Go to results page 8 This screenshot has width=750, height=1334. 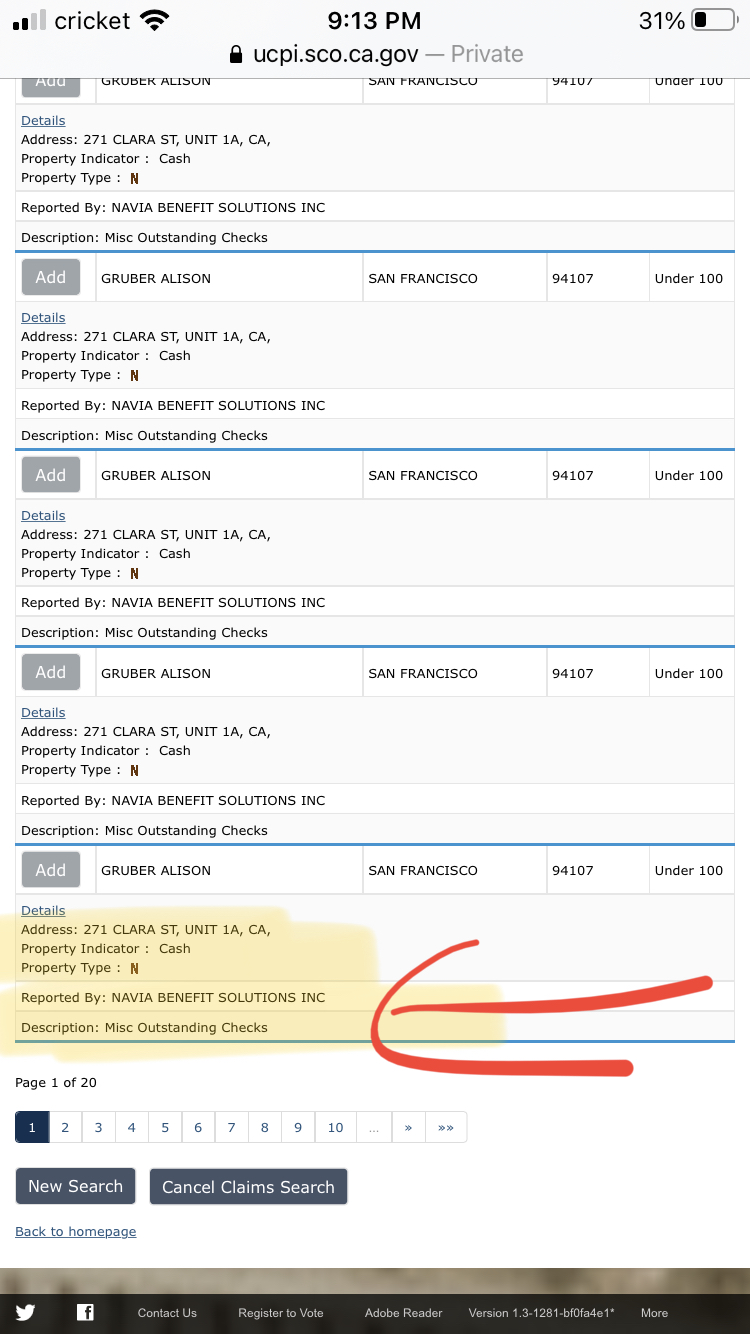[x=265, y=1127]
